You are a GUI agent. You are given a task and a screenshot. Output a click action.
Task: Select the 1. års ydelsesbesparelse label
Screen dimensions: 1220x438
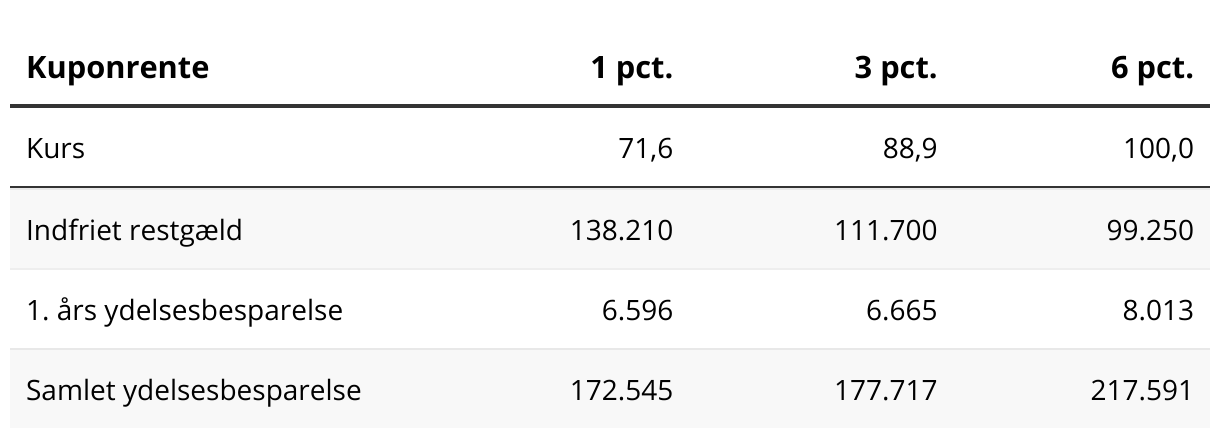point(184,310)
